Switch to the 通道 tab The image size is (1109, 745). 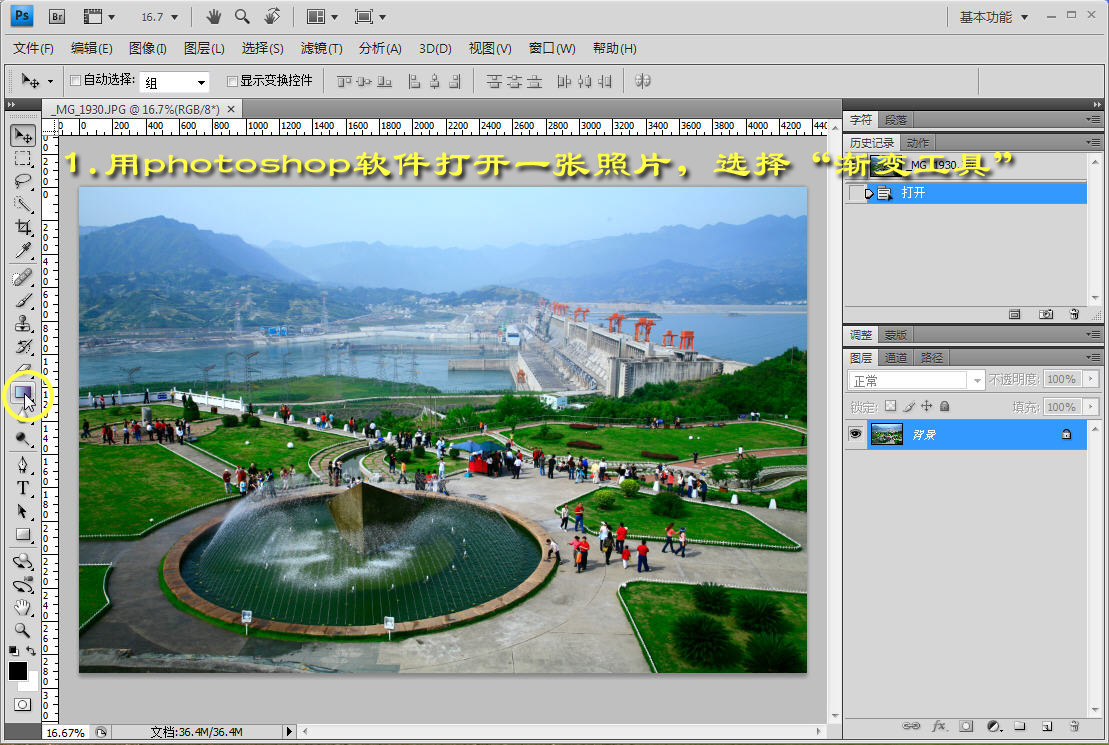click(896, 357)
